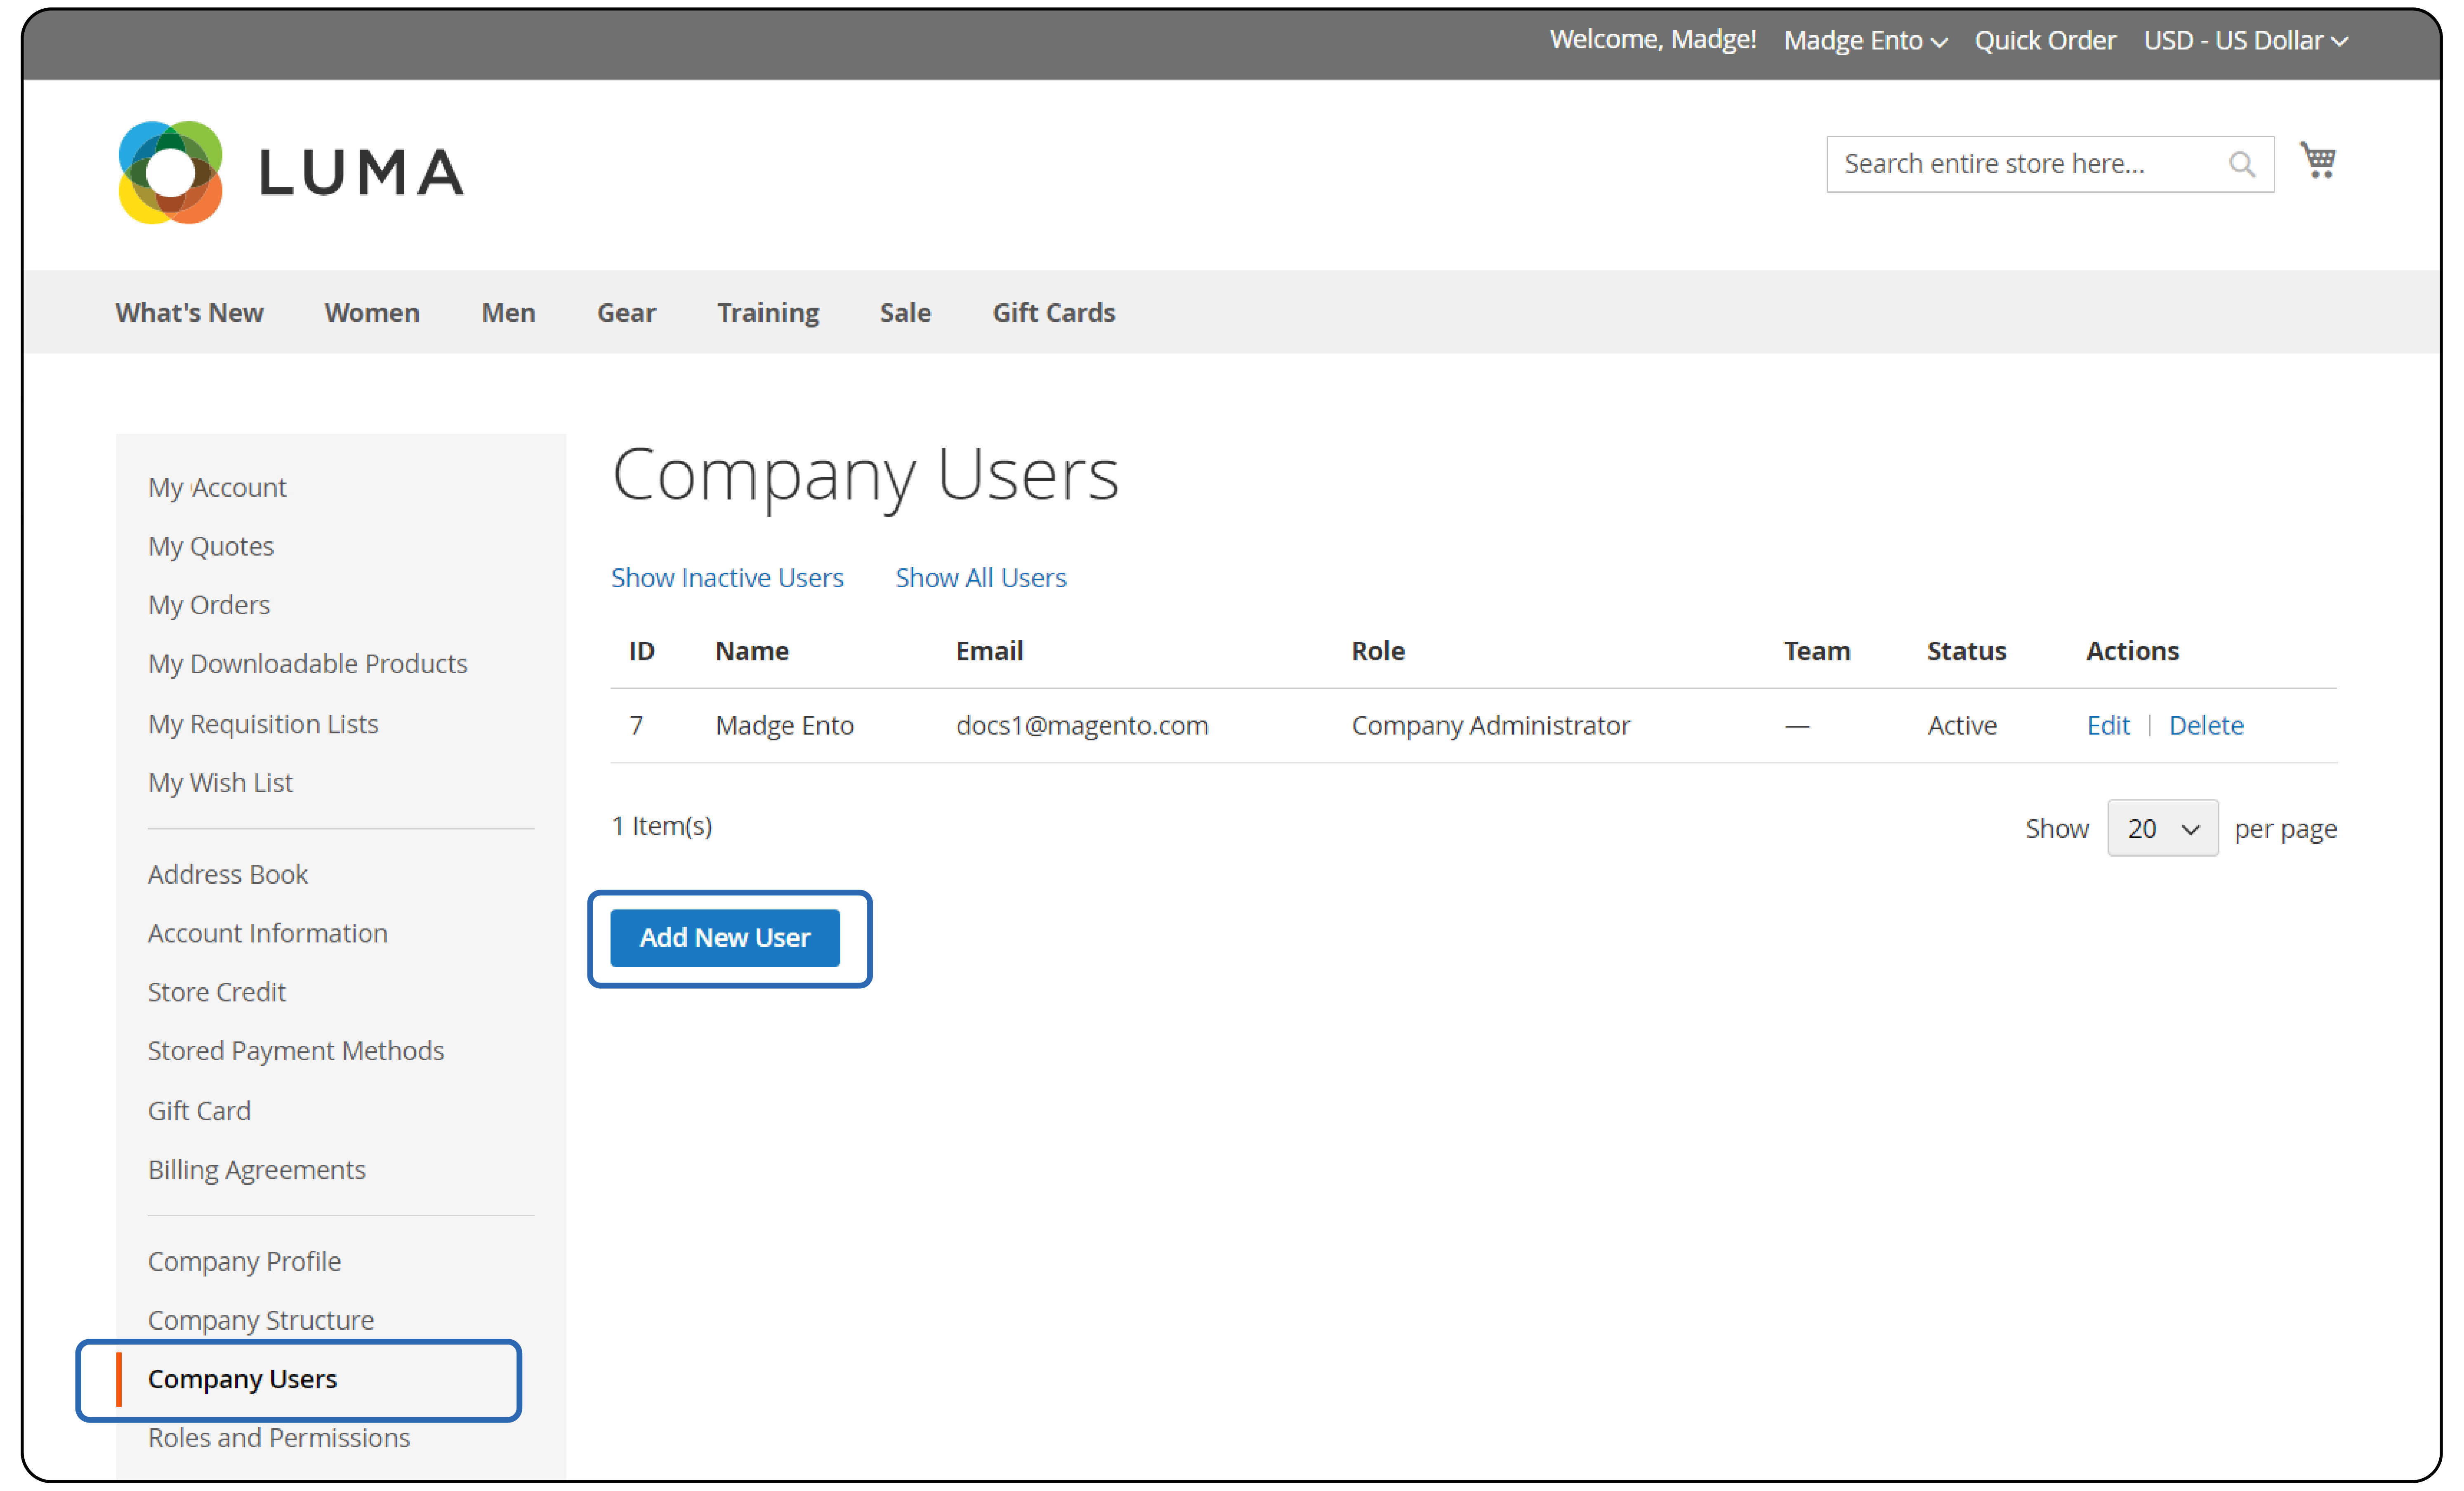Click the Welcome, Madge! greeting
2464x1491 pixels.
[x=1653, y=40]
